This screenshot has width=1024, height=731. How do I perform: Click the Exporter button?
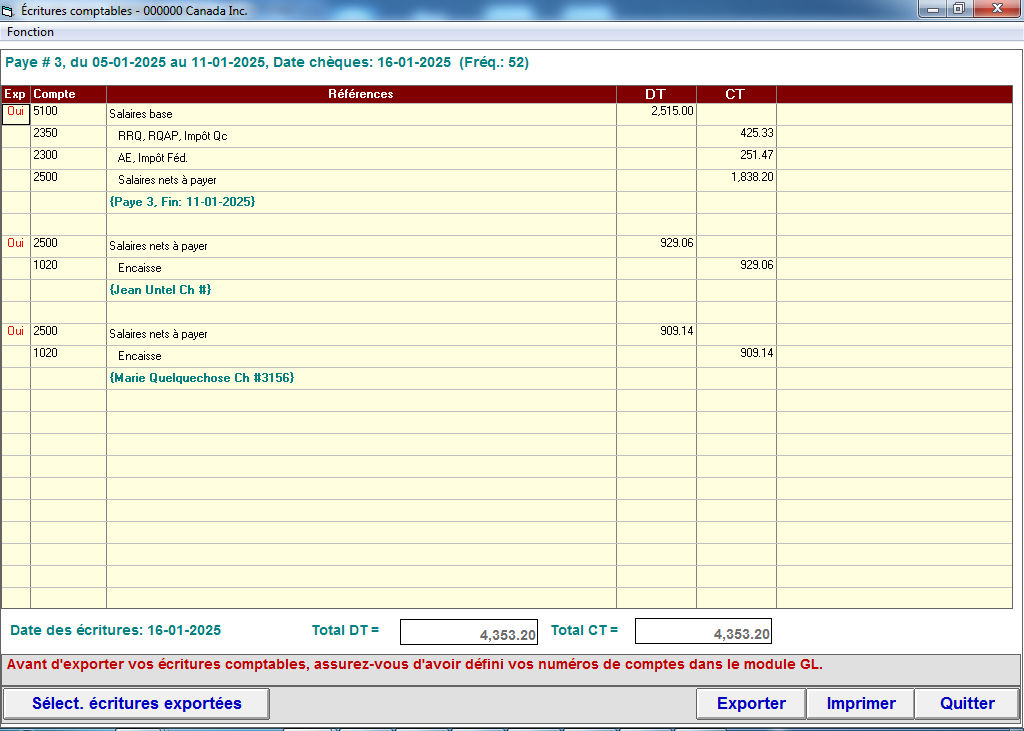pos(751,704)
